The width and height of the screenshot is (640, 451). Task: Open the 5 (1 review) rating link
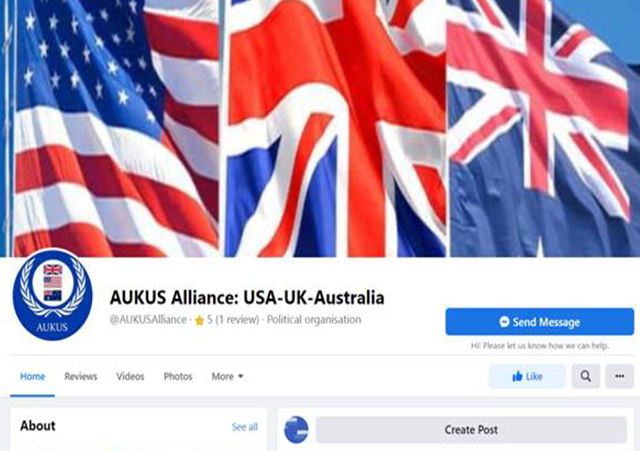click(233, 320)
